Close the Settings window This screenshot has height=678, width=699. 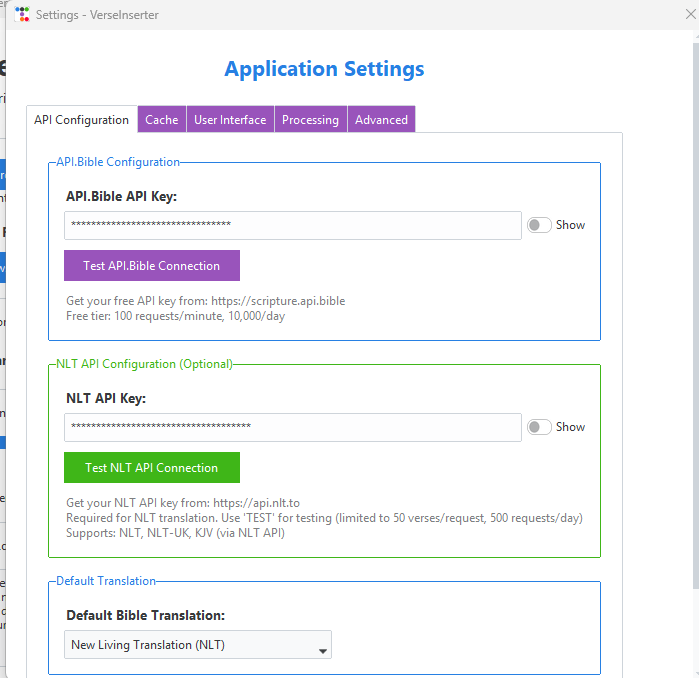pyautogui.click(x=690, y=14)
